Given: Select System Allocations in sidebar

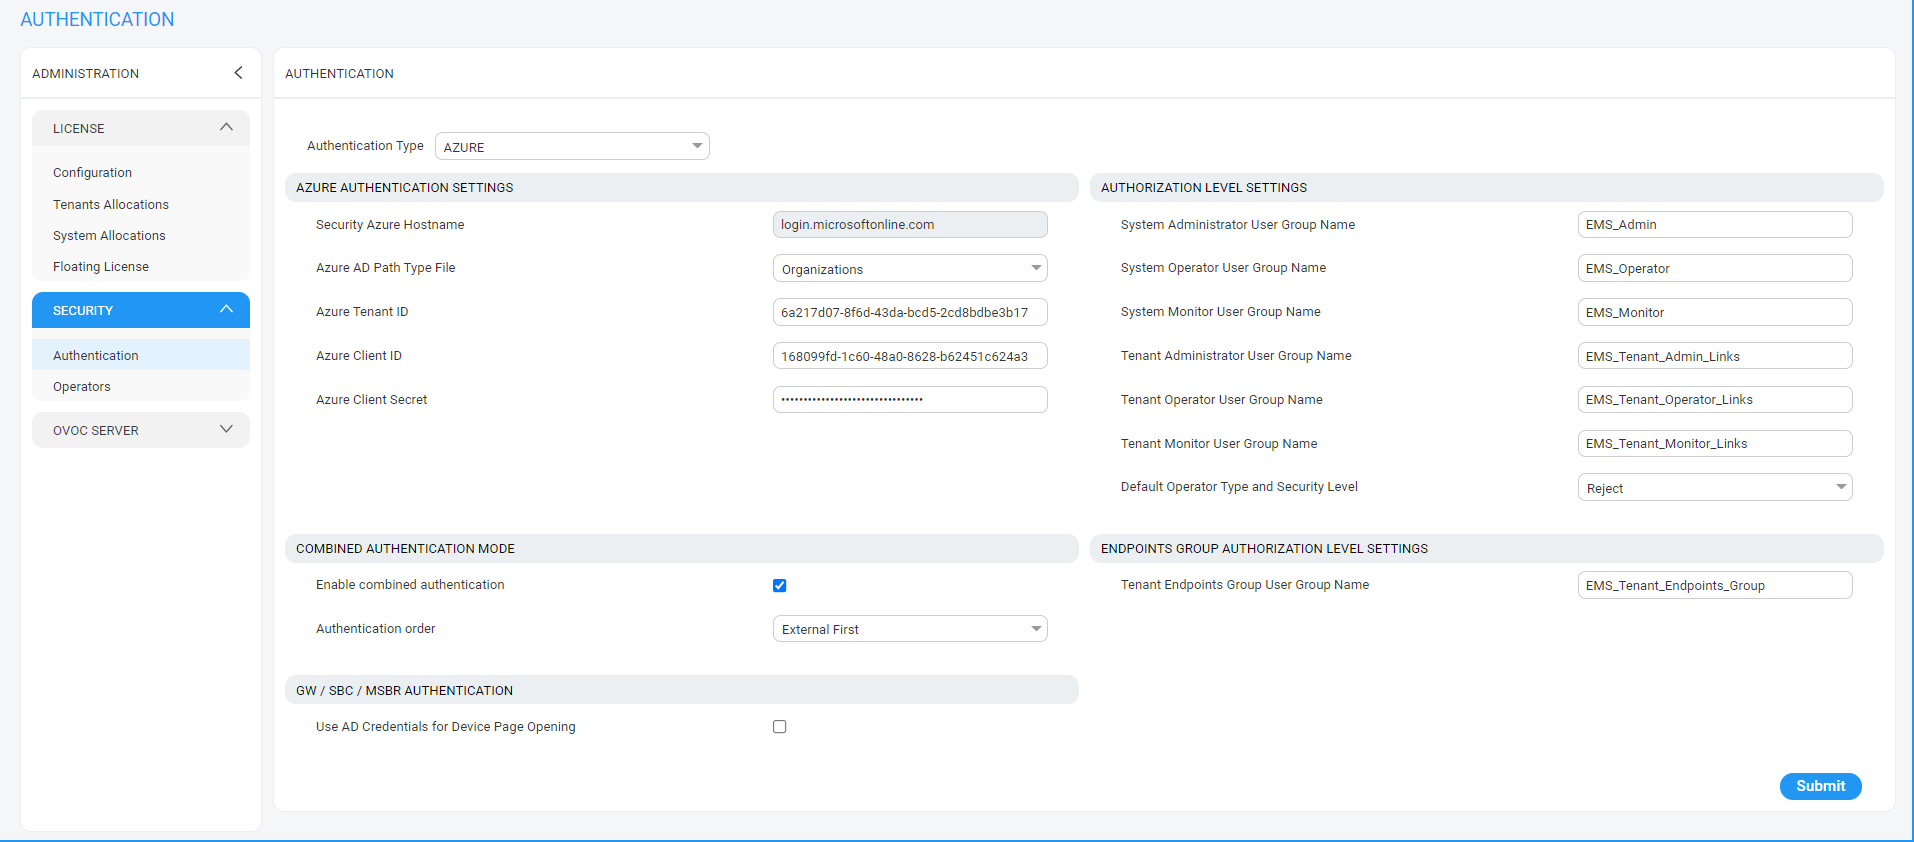Looking at the screenshot, I should point(109,236).
